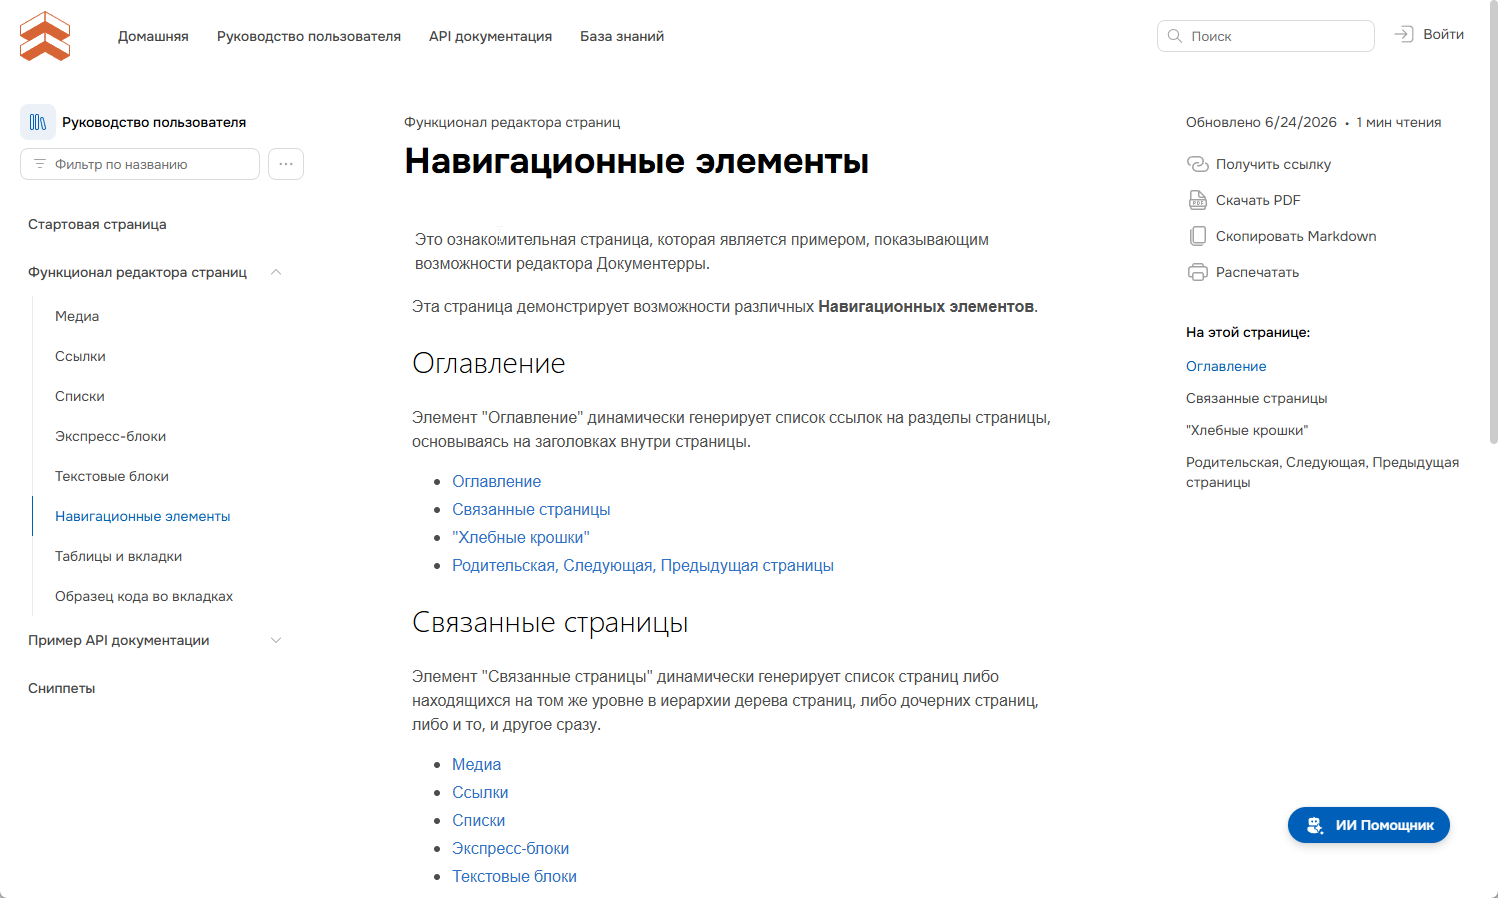1498x898 pixels.
Task: Open the Текстовые блоки sidebar page
Action: click(112, 476)
